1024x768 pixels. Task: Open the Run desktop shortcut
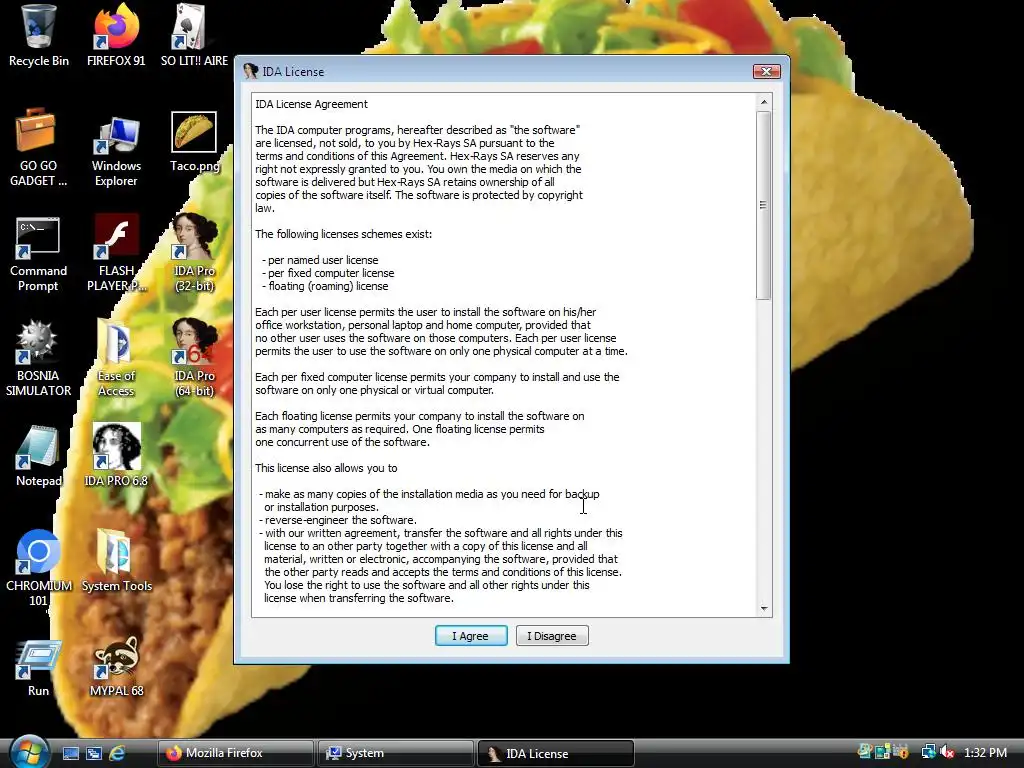pos(38,668)
